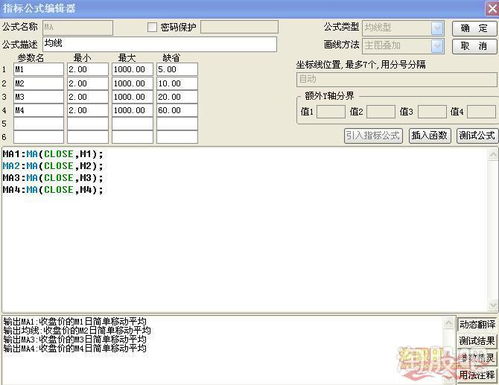This screenshot has height=385, width=499.
Task: Click the default value field 60.00
Action: coord(177,110)
